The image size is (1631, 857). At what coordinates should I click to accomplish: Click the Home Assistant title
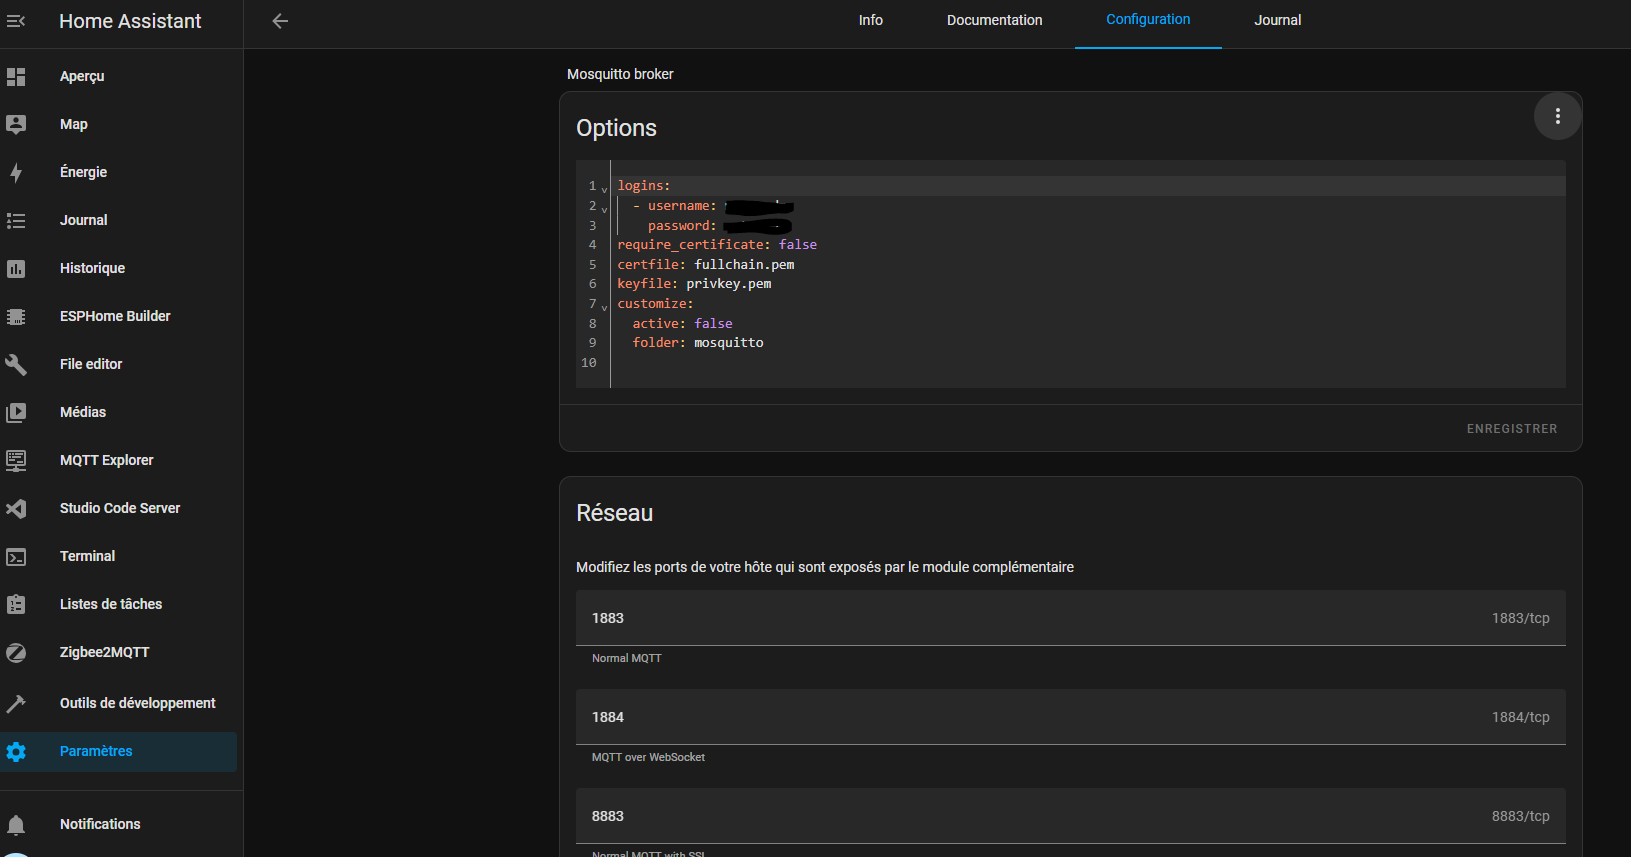pyautogui.click(x=130, y=21)
